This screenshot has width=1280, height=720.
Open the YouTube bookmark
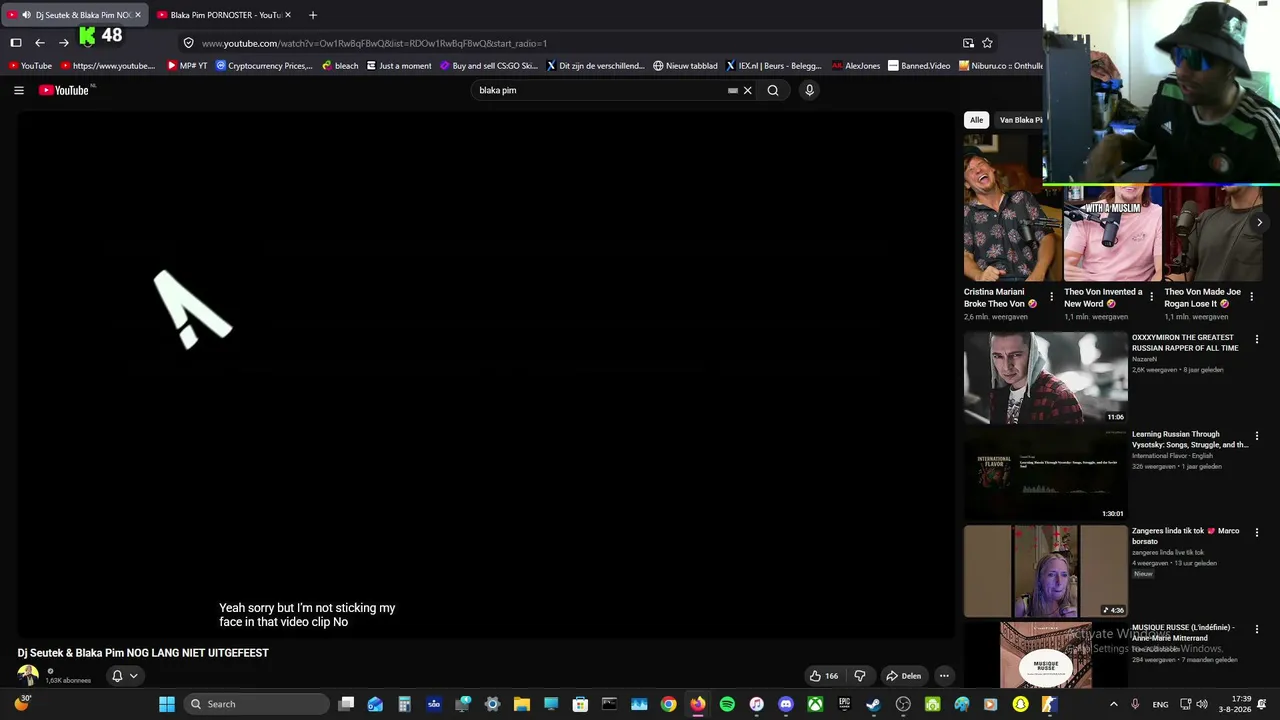(x=29, y=66)
